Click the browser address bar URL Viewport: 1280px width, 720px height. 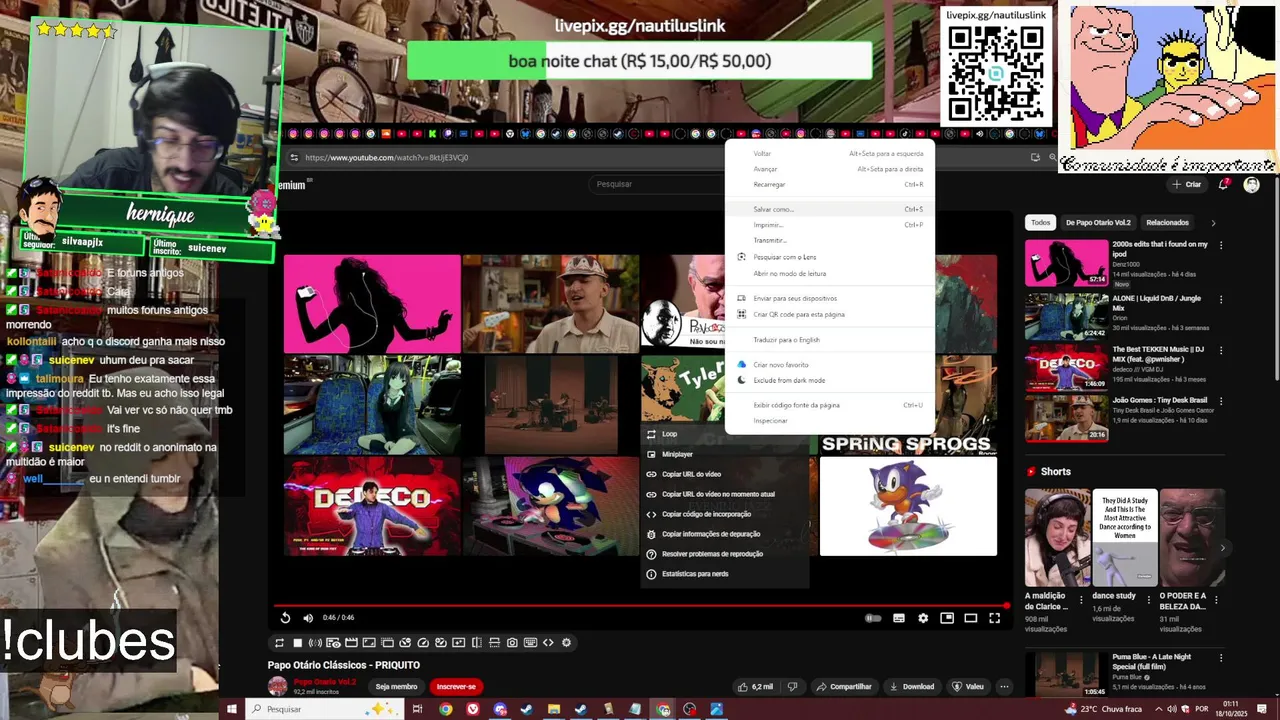[x=386, y=158]
